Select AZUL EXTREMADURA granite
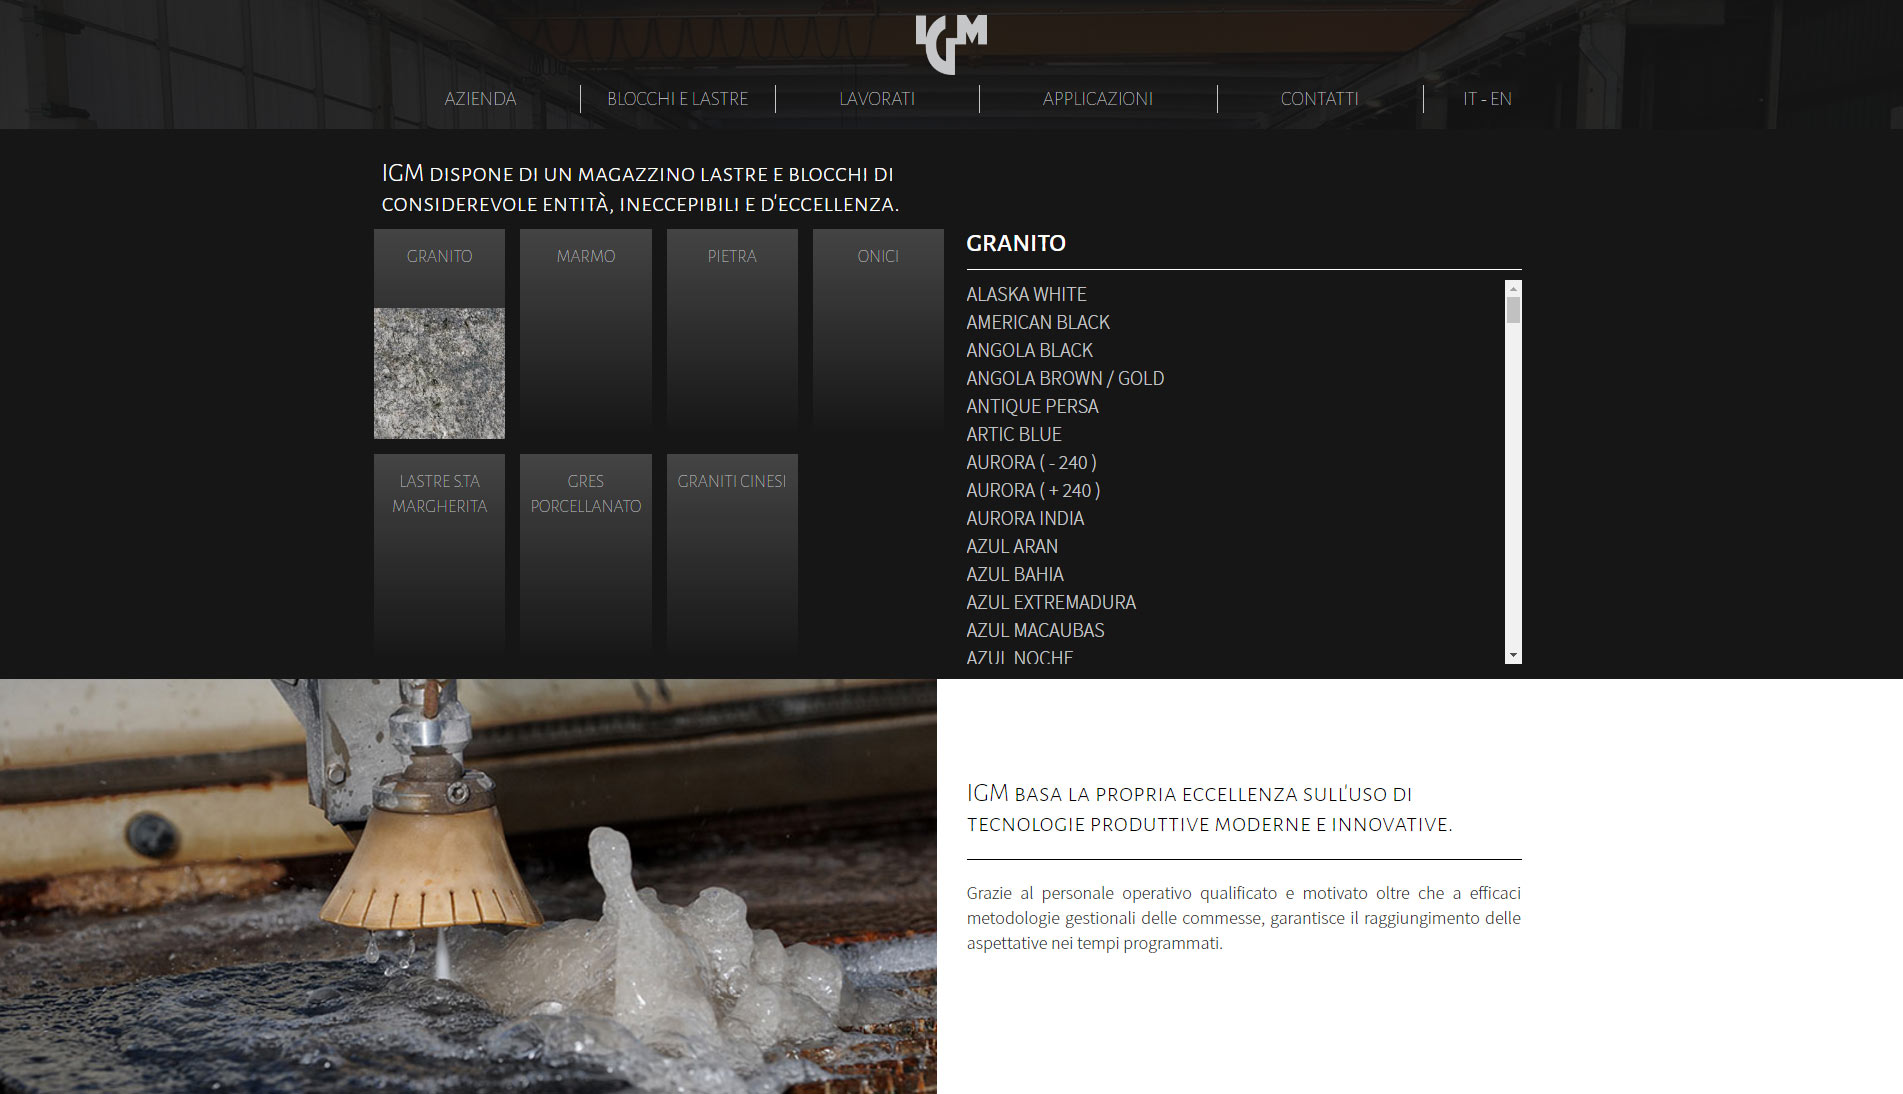 (1051, 602)
